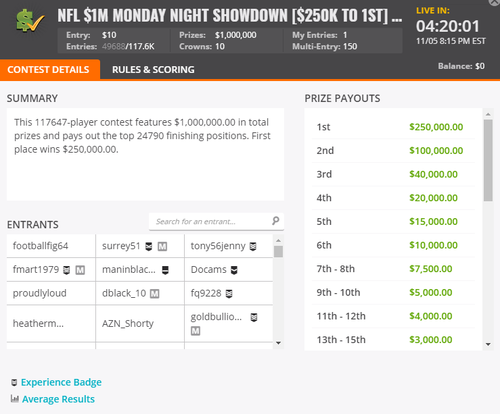The width and height of the screenshot is (500, 414).
Task: Click the bar chart icon beside Average Results
Action: pyautogui.click(x=14, y=399)
